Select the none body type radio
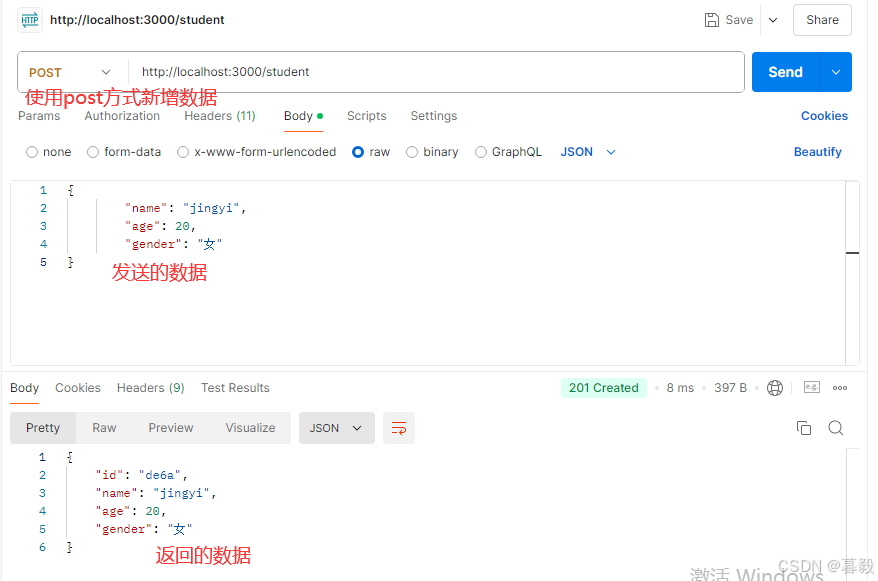Viewport: 878px width, 581px height. (x=32, y=152)
